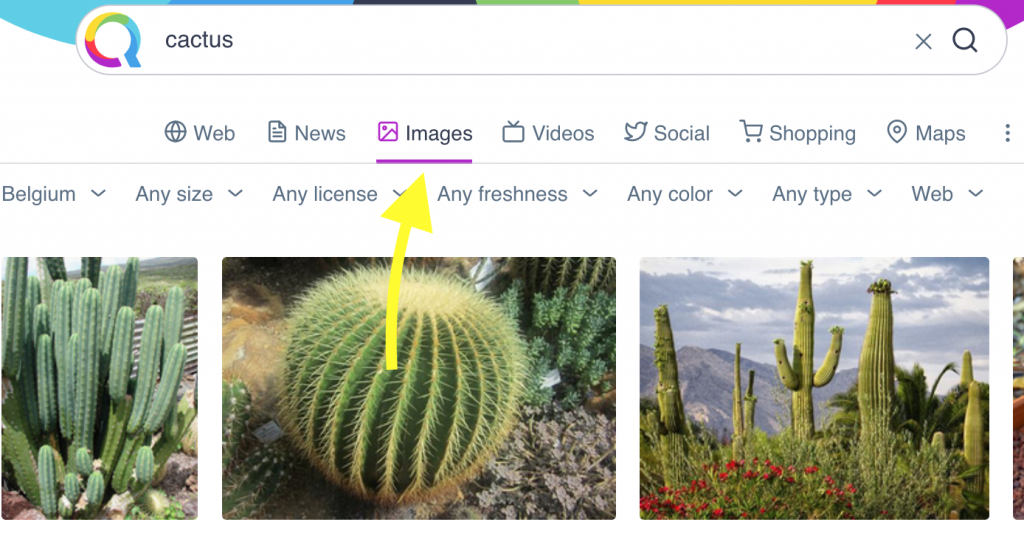This screenshot has height=542, width=1024.
Task: Open the saguaro desert landscape image
Action: (x=814, y=388)
